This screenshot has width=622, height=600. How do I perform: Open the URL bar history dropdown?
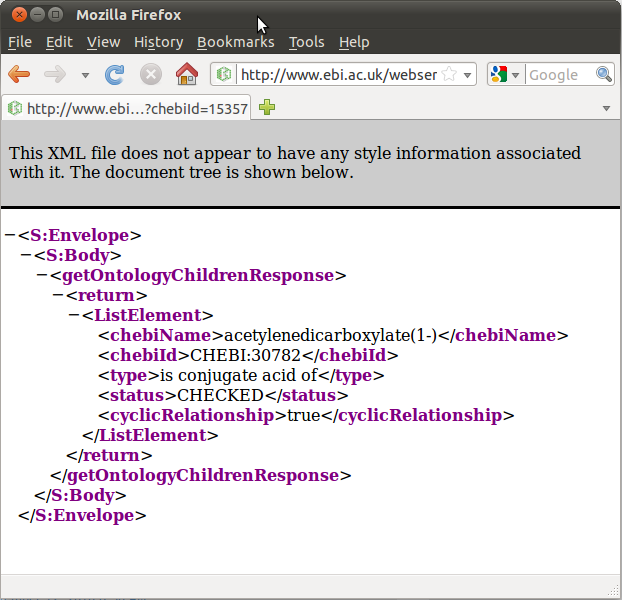467,75
